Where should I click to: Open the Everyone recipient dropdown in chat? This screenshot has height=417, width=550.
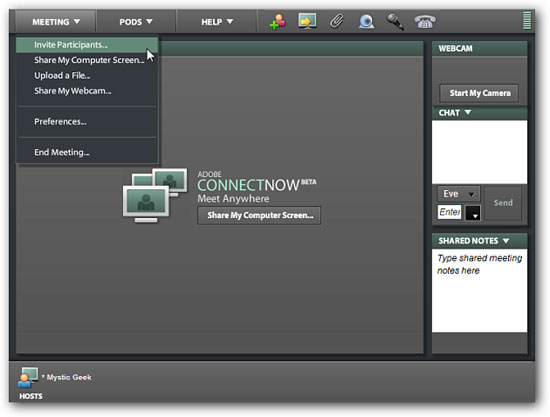458,194
